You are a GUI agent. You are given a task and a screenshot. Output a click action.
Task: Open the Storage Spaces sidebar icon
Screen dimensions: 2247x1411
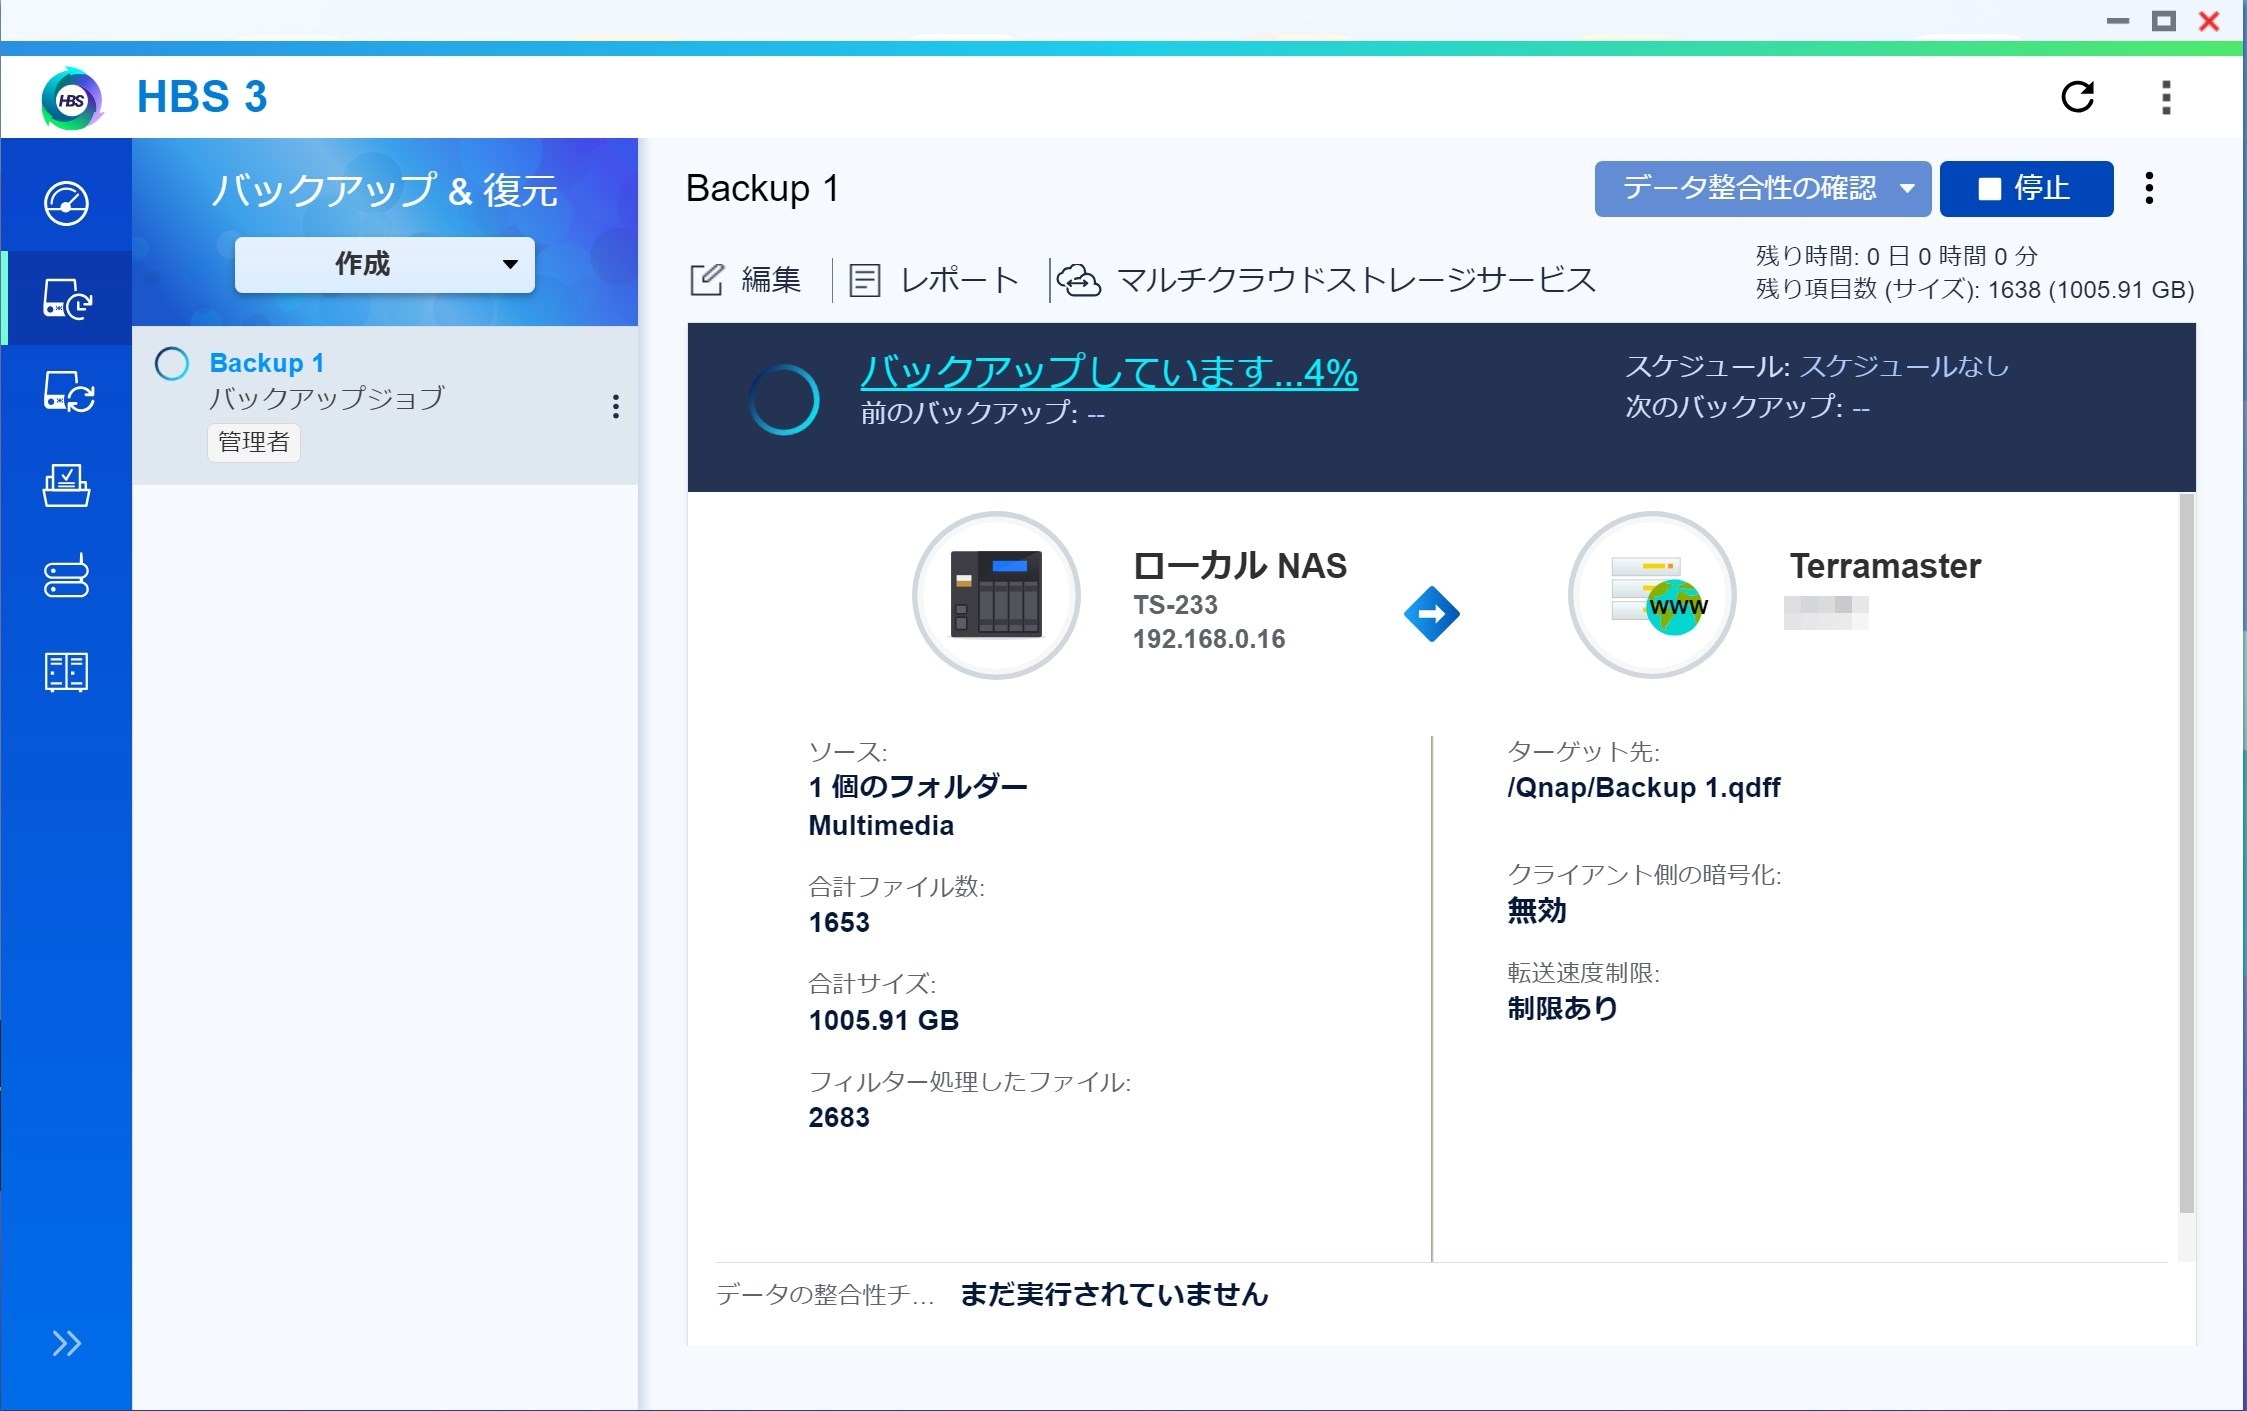tap(66, 577)
